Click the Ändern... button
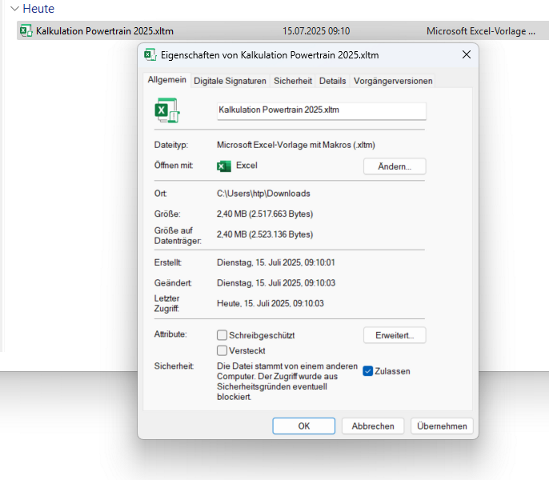Screen dimensions: 549x480 [395, 166]
